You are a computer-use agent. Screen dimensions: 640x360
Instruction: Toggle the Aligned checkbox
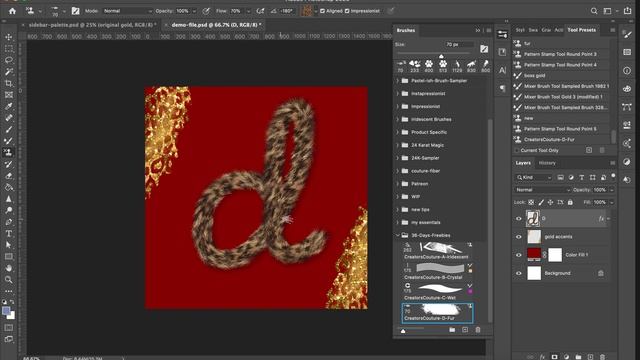(x=322, y=11)
